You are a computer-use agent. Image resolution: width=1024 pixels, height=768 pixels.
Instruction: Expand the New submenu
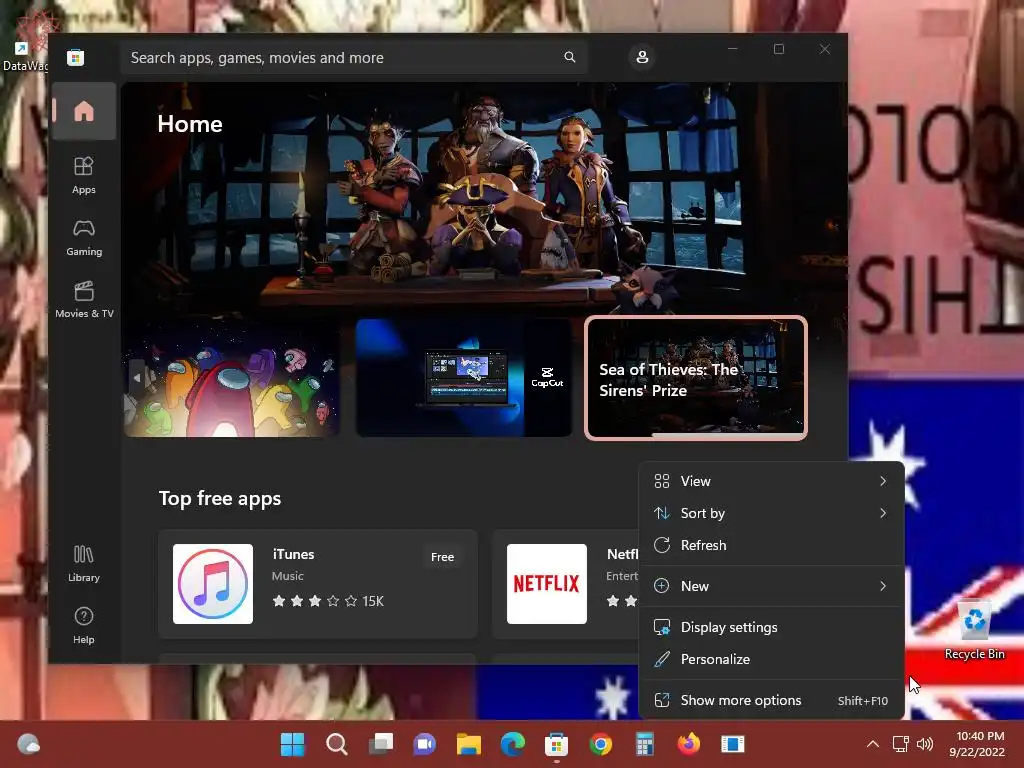point(771,586)
